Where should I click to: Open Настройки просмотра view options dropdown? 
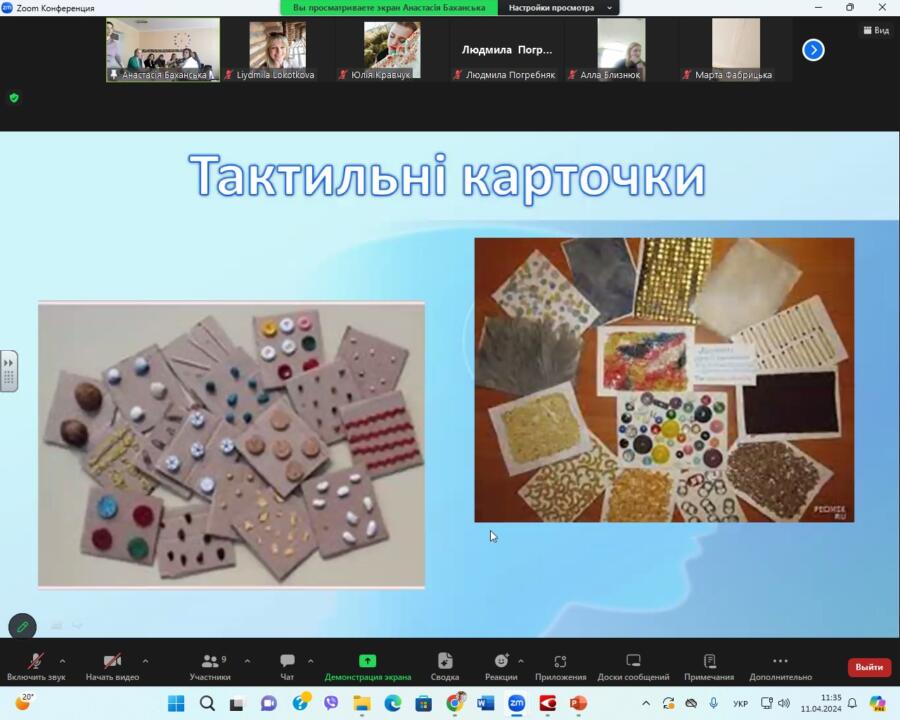559,8
